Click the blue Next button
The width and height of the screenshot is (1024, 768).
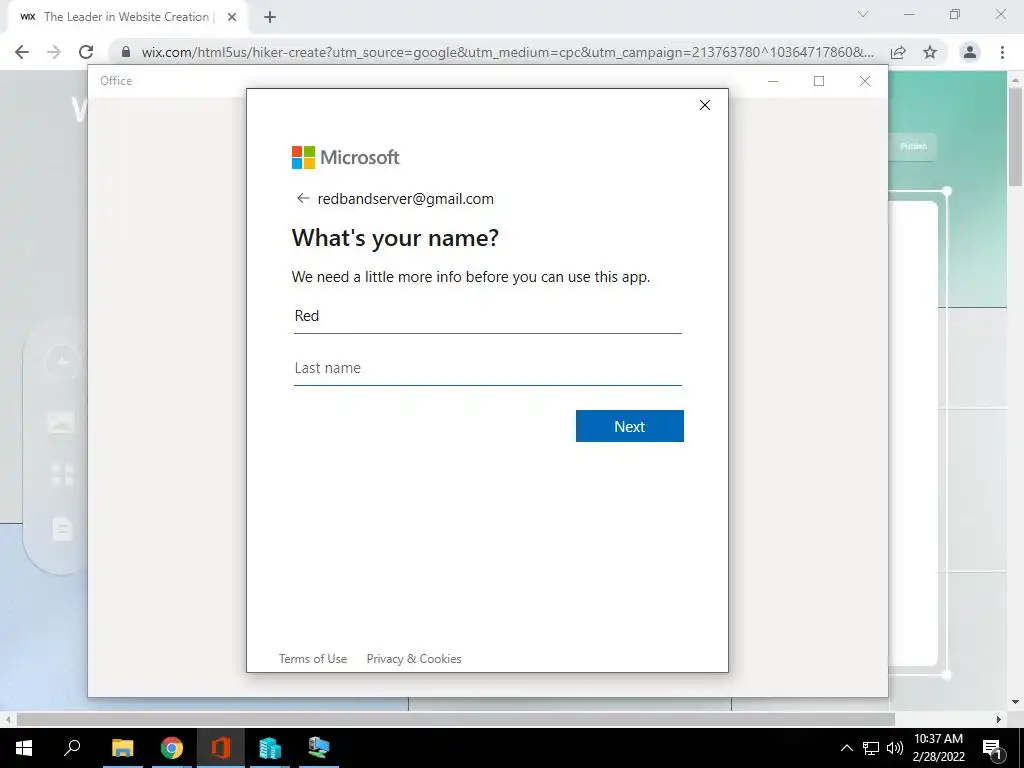[x=630, y=426]
